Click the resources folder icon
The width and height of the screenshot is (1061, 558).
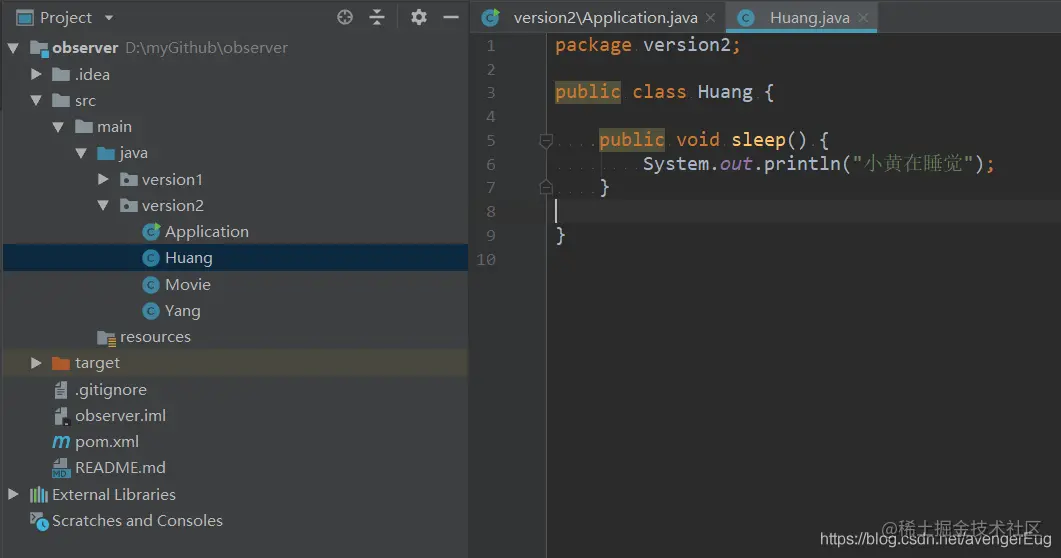pos(106,338)
